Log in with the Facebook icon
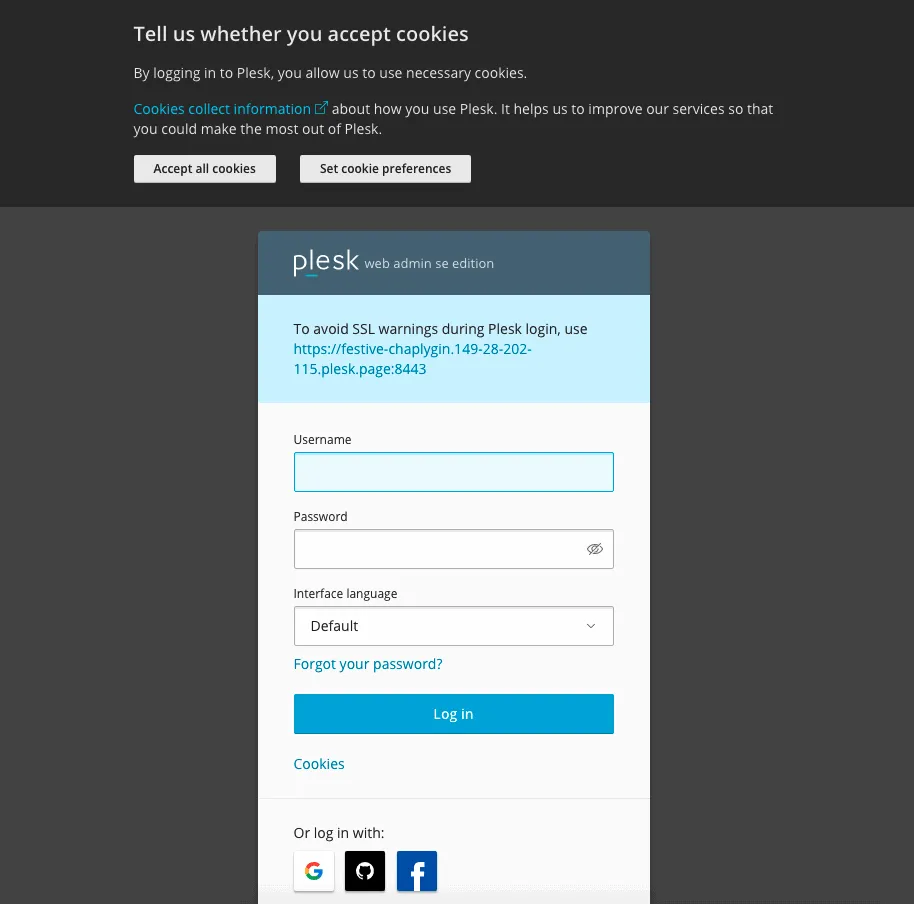The height and width of the screenshot is (904, 914). (416, 870)
